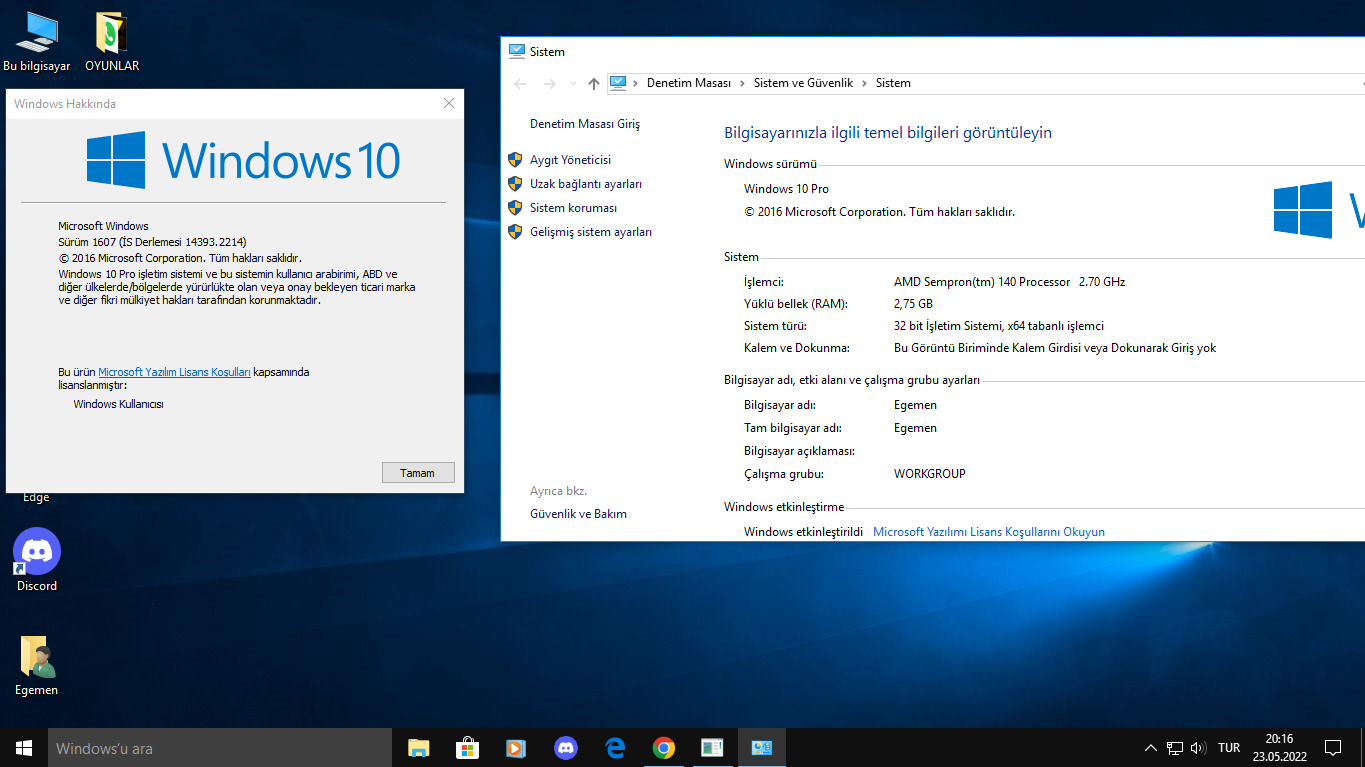Open the Action Center notification icon
The image size is (1365, 767).
tap(1332, 748)
